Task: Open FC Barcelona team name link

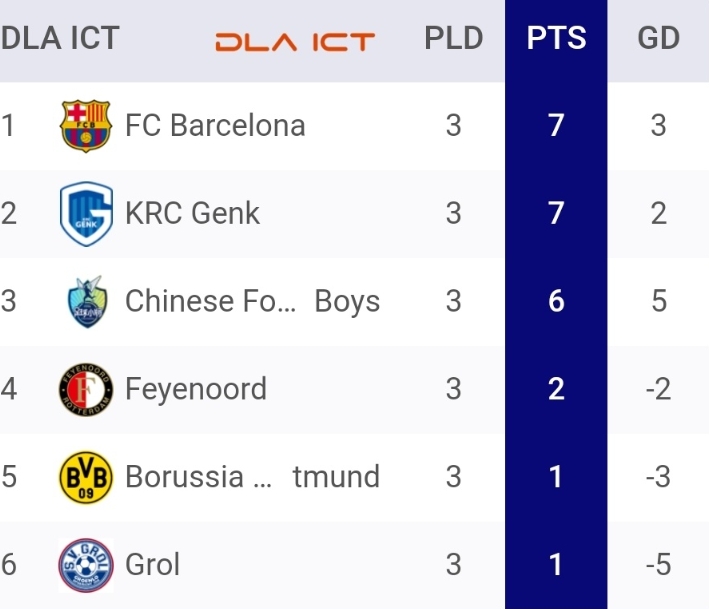Action: pos(215,125)
